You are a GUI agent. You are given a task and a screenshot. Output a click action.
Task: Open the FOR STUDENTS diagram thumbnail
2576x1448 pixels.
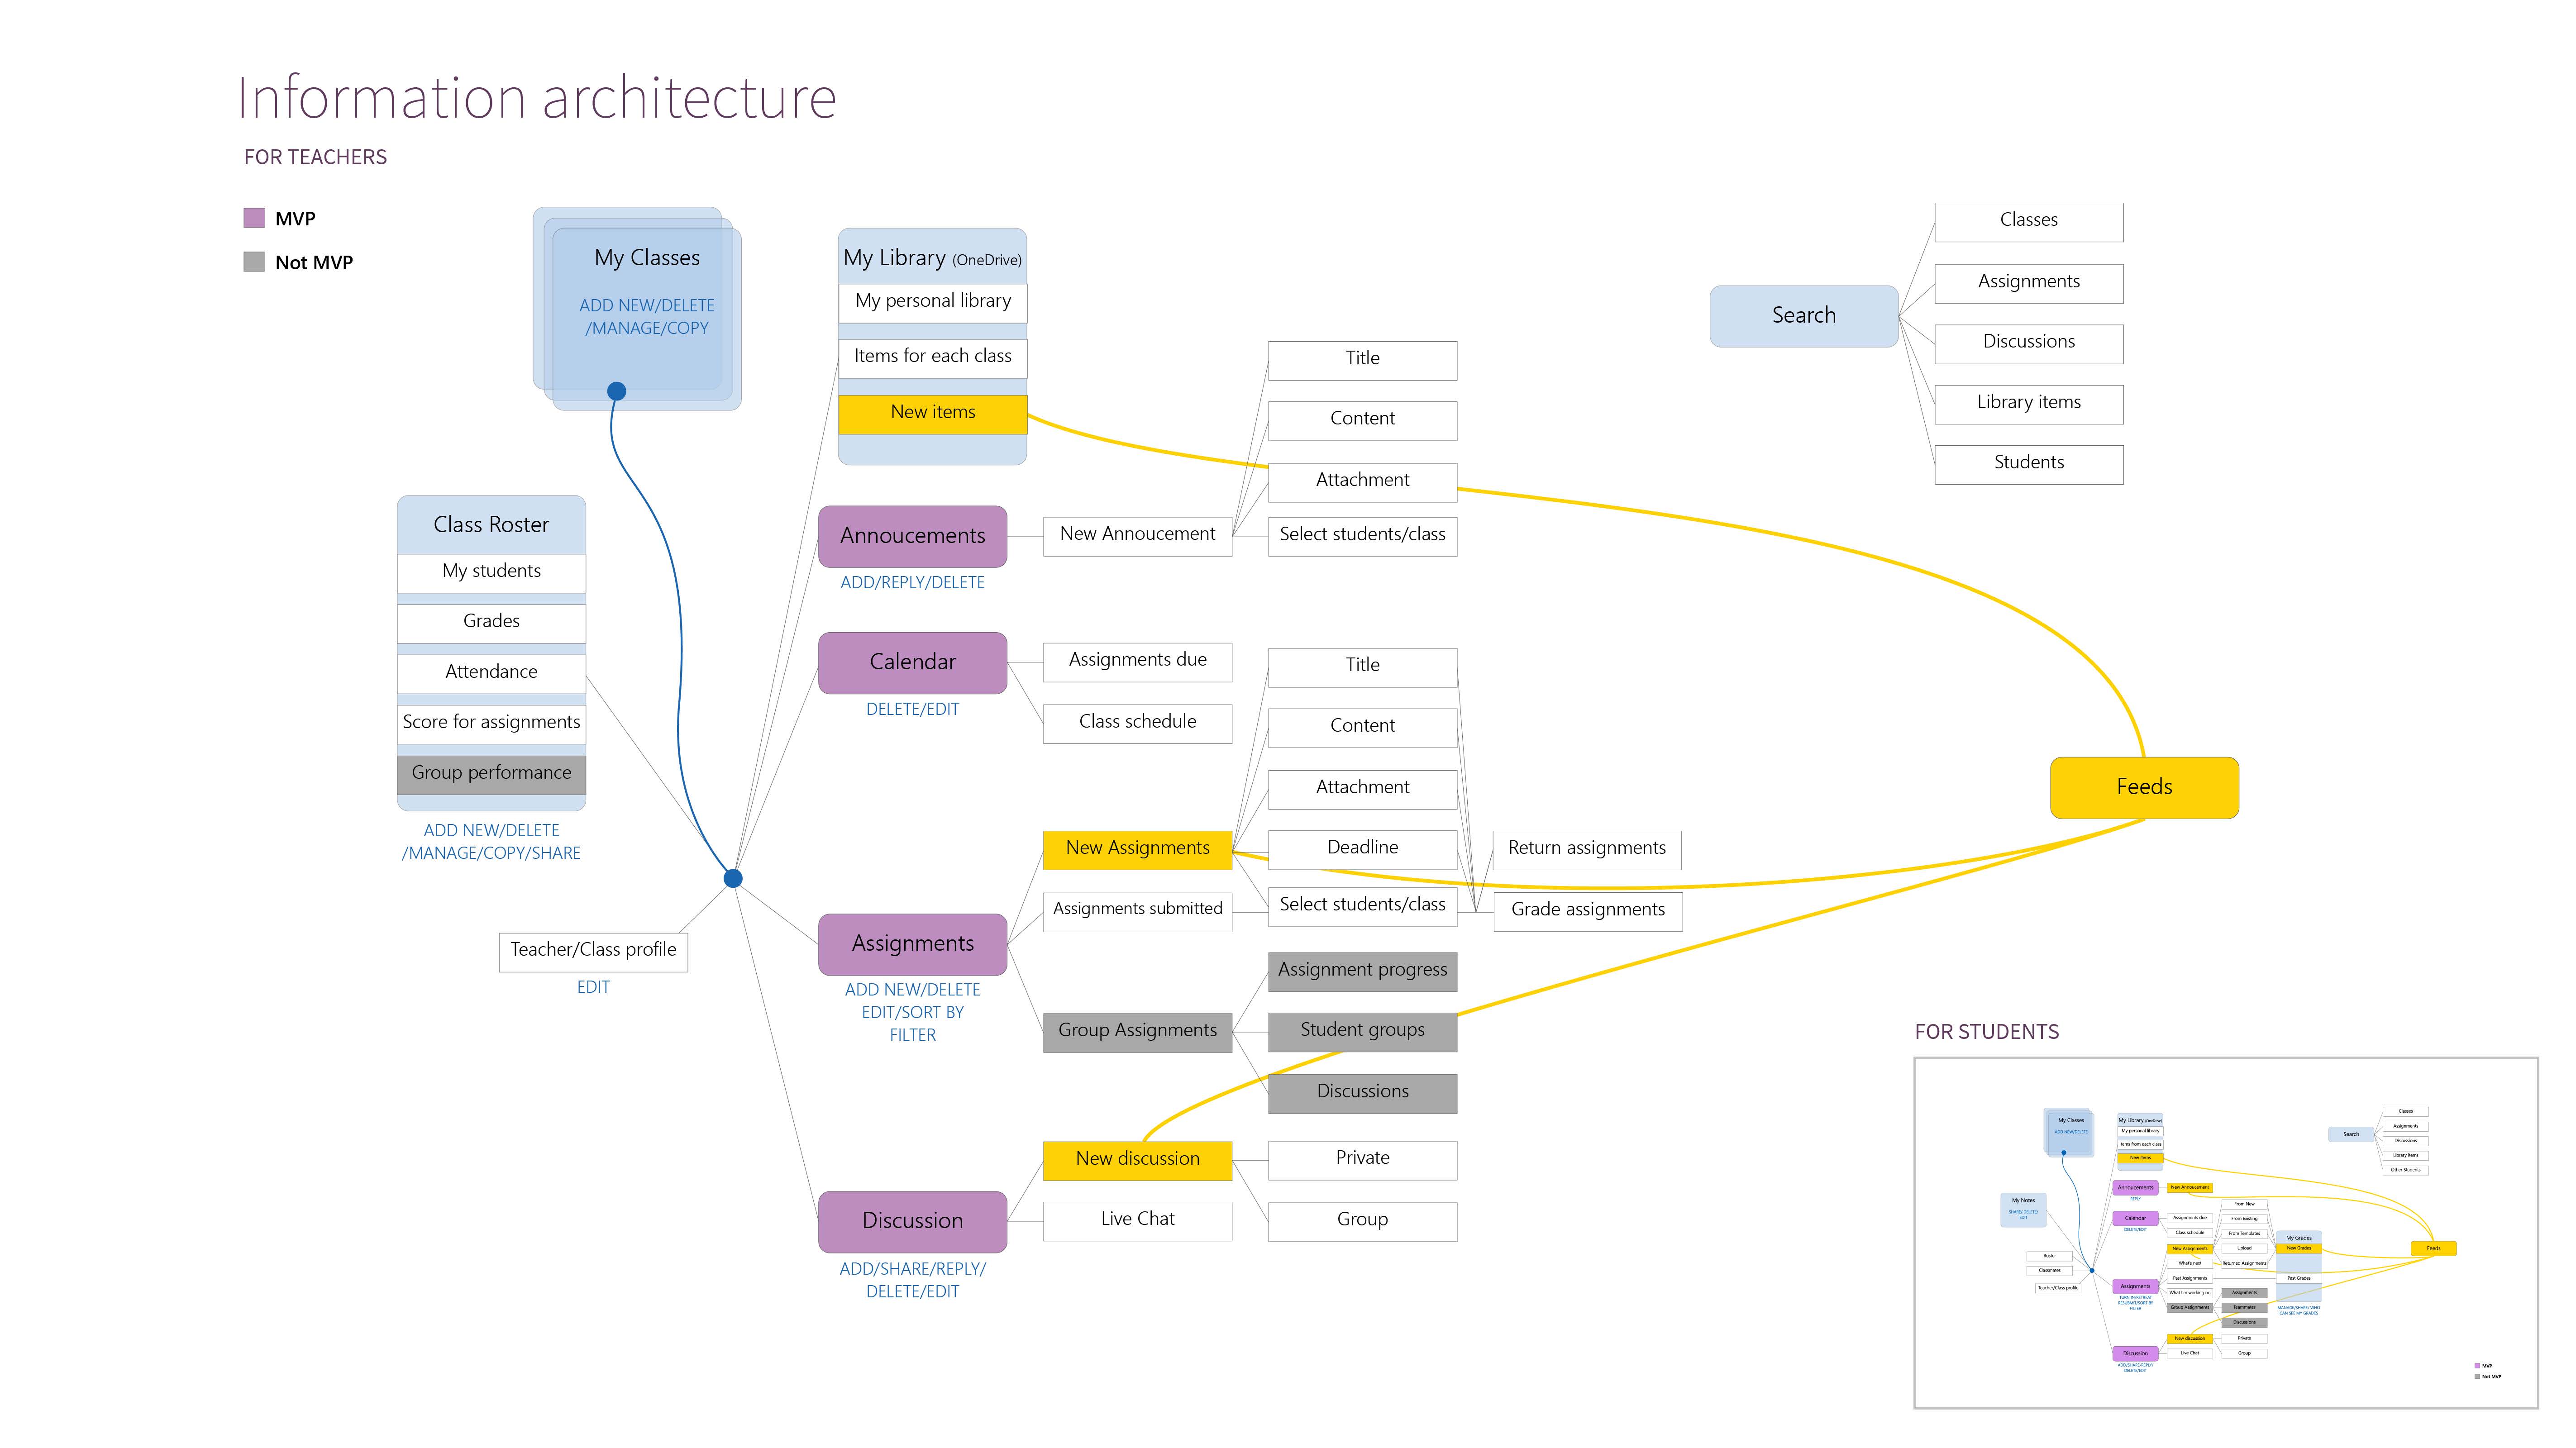(x=2226, y=1232)
